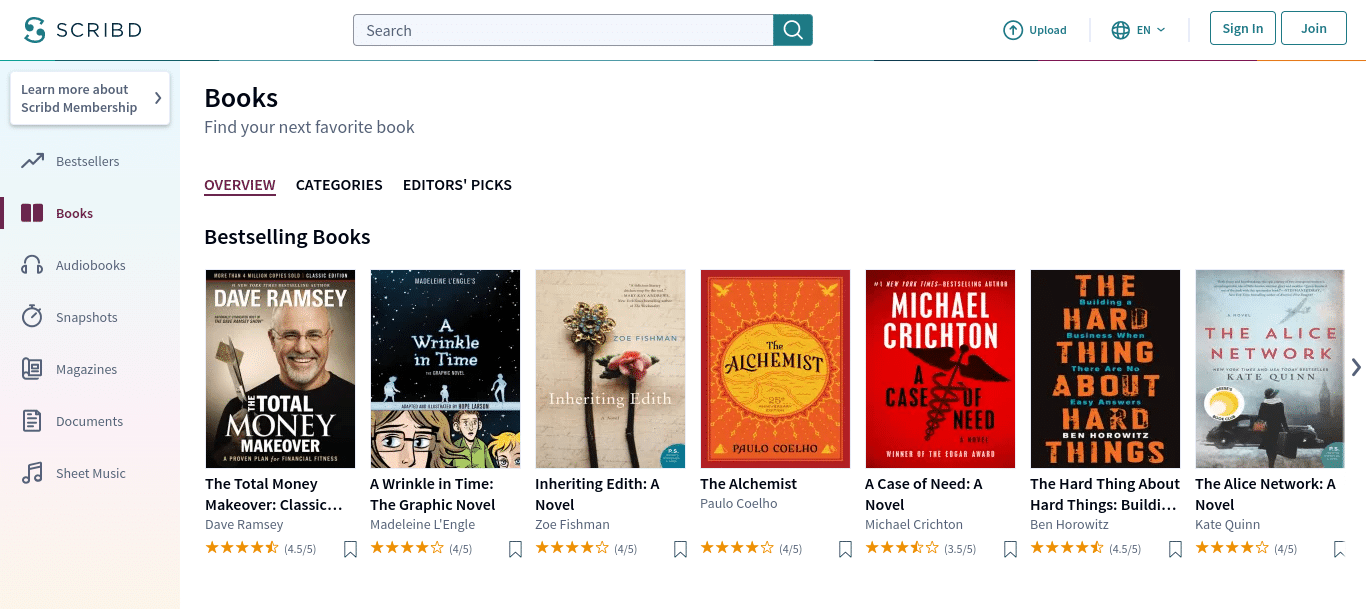Bookmark The Hard Thing About Hard Things
Viewport: 1366px width, 609px height.
tap(1175, 549)
